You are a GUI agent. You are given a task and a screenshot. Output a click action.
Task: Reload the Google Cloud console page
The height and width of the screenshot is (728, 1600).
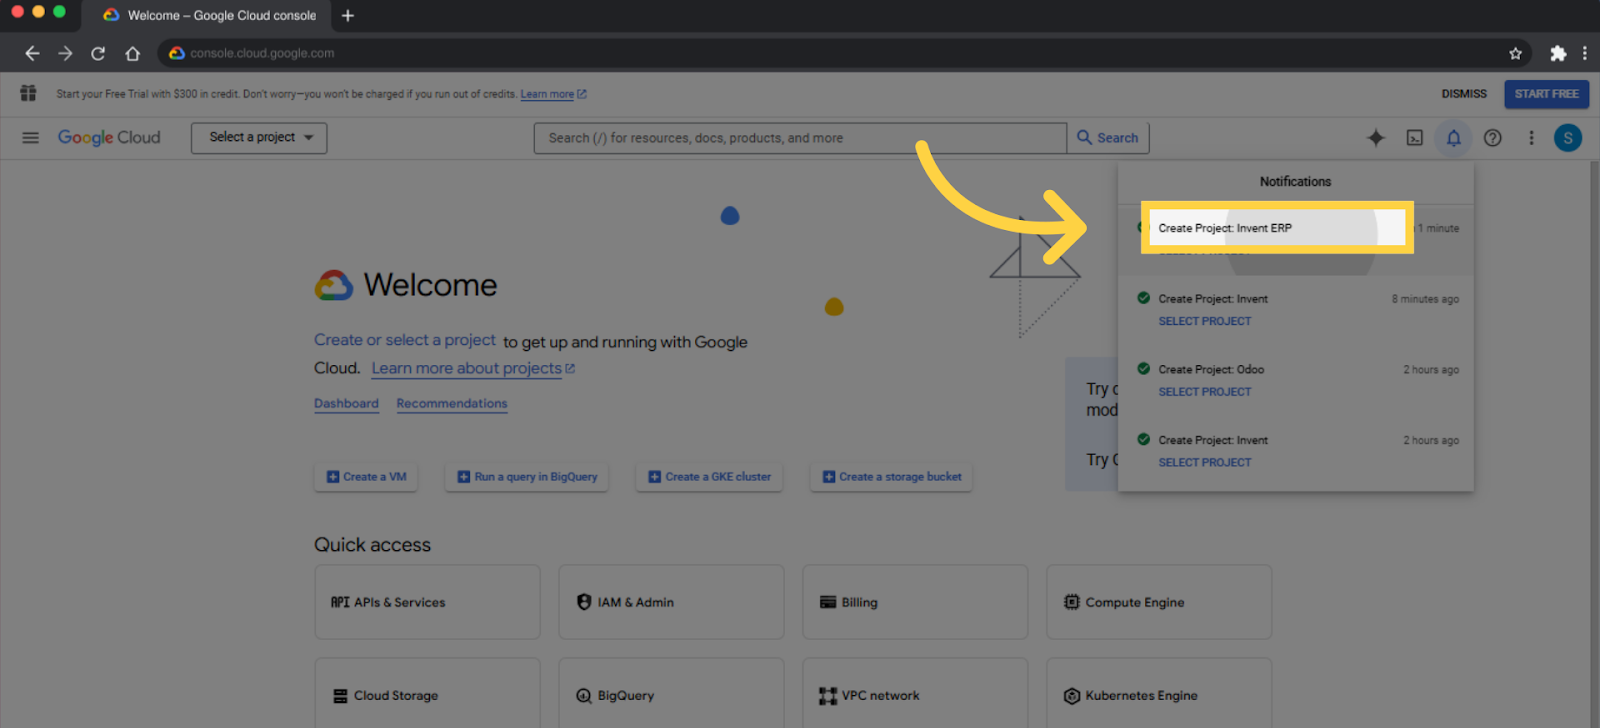(x=98, y=53)
